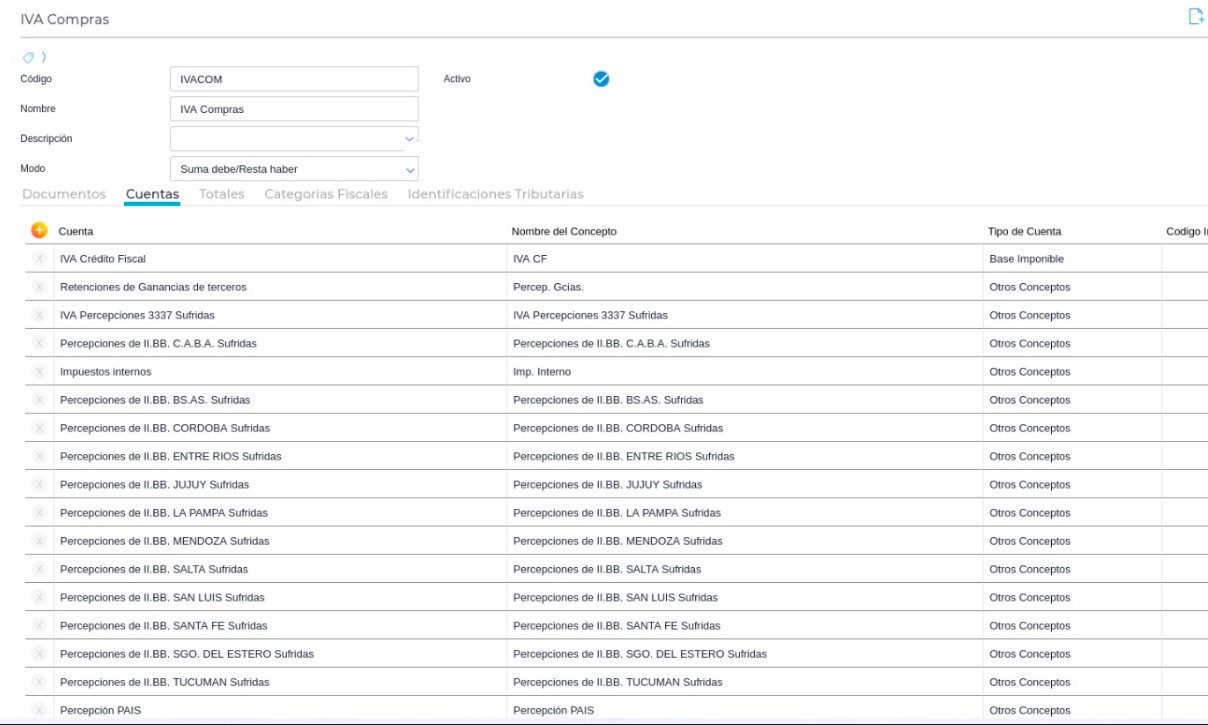The image size is (1208, 725).
Task: Open the Modo dropdown
Action: 408,169
